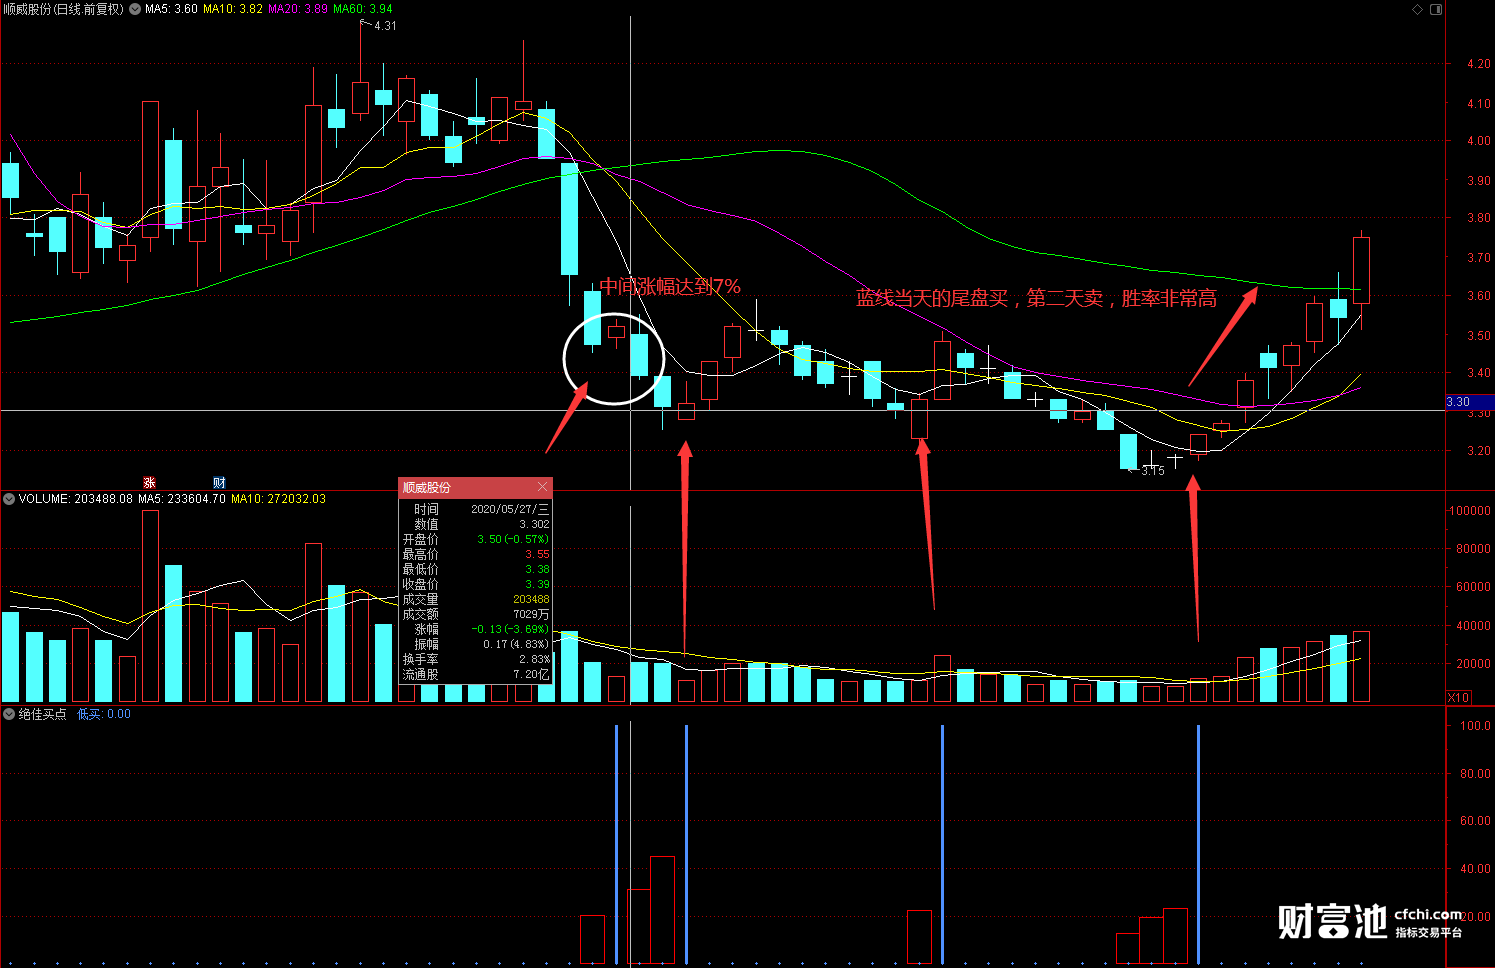The width and height of the screenshot is (1495, 968).
Task: Click the X10 volume scale label
Action: (1459, 697)
